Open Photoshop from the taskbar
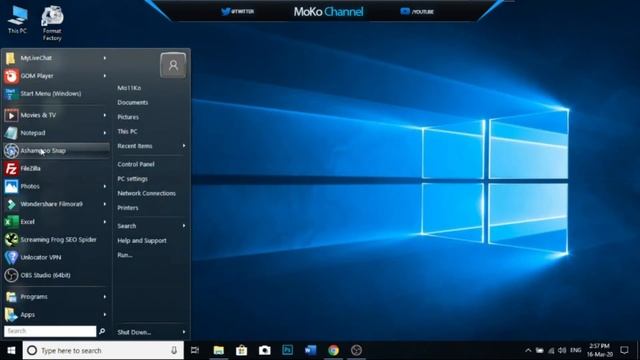Image resolution: width=640 pixels, height=360 pixels. [x=287, y=350]
